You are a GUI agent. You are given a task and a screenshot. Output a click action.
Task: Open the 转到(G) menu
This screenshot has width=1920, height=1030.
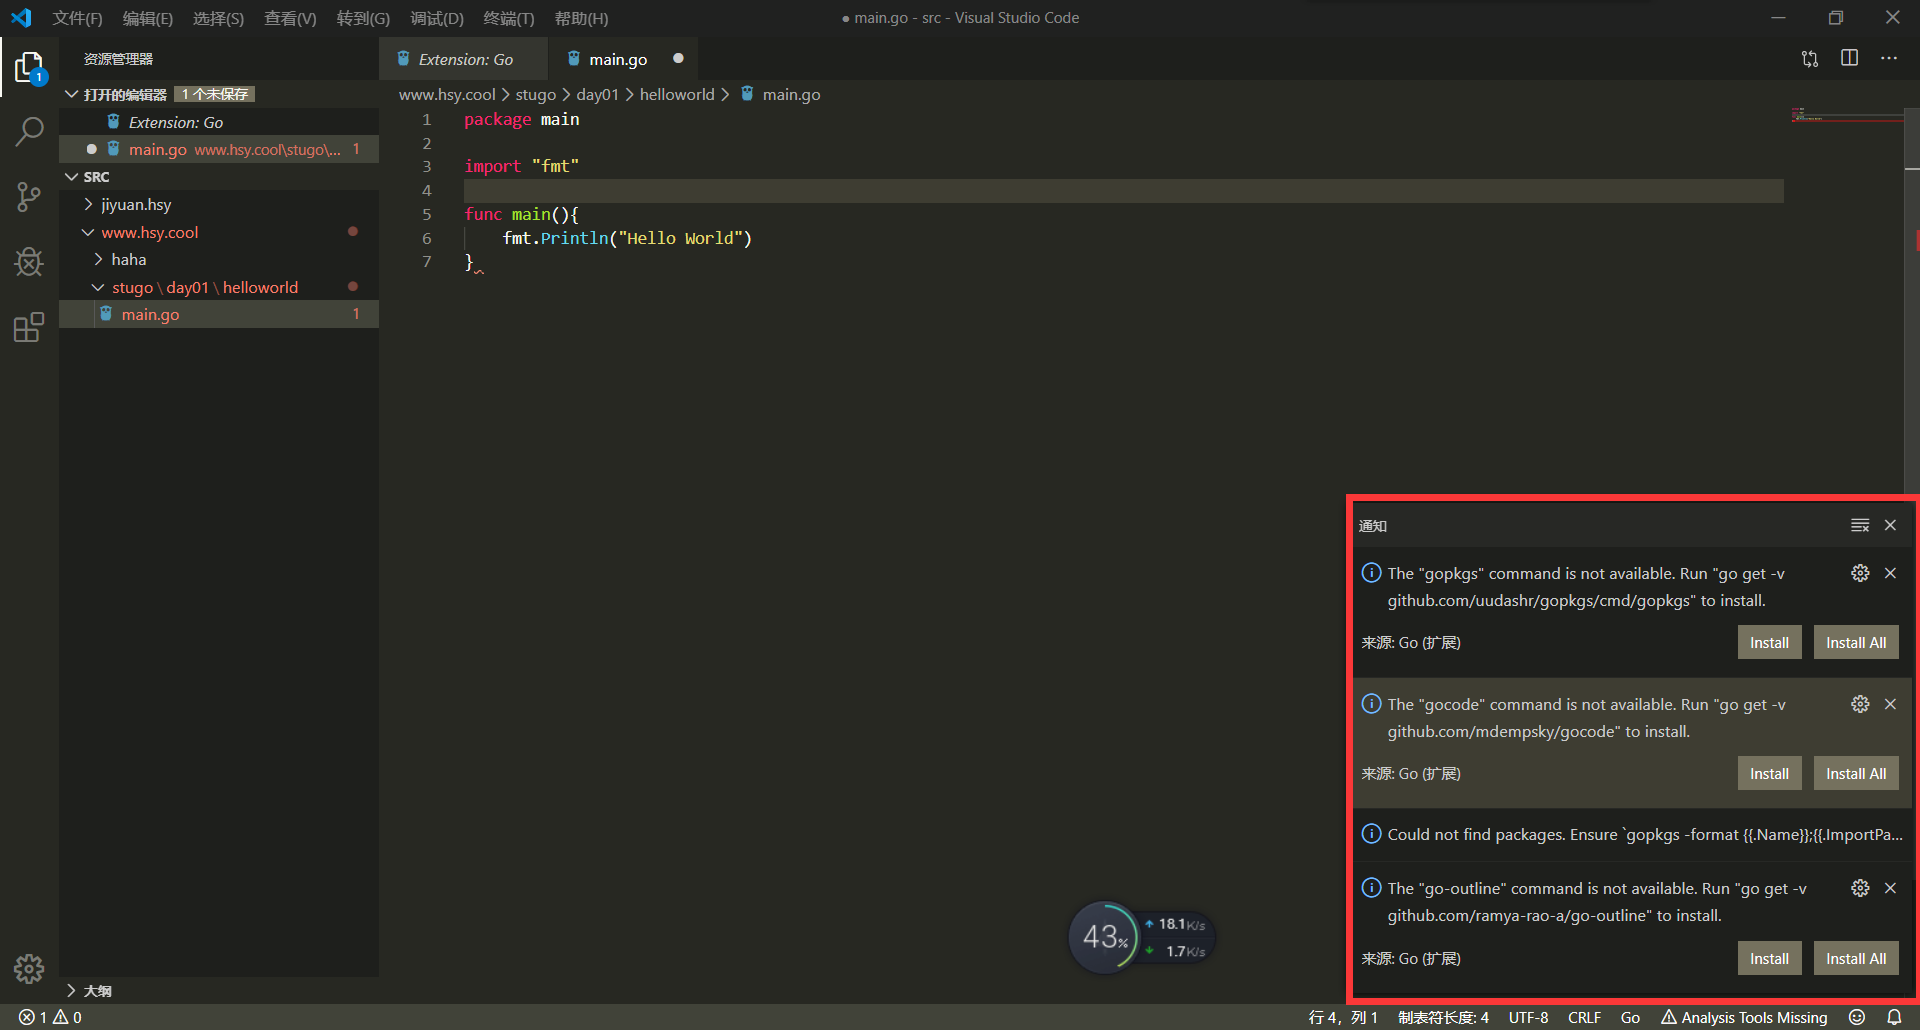tap(363, 18)
